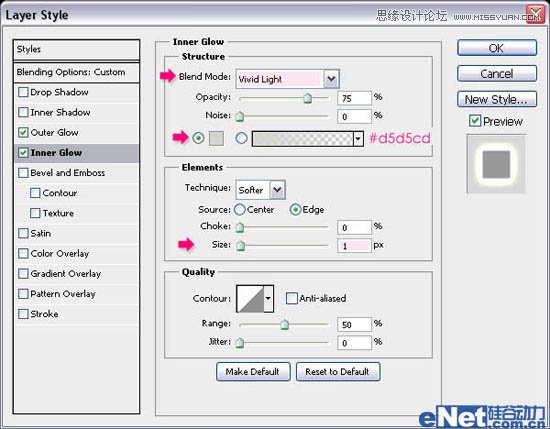This screenshot has height=429, width=550.
Task: Open the Technique dropdown arrow
Action: [x=277, y=190]
